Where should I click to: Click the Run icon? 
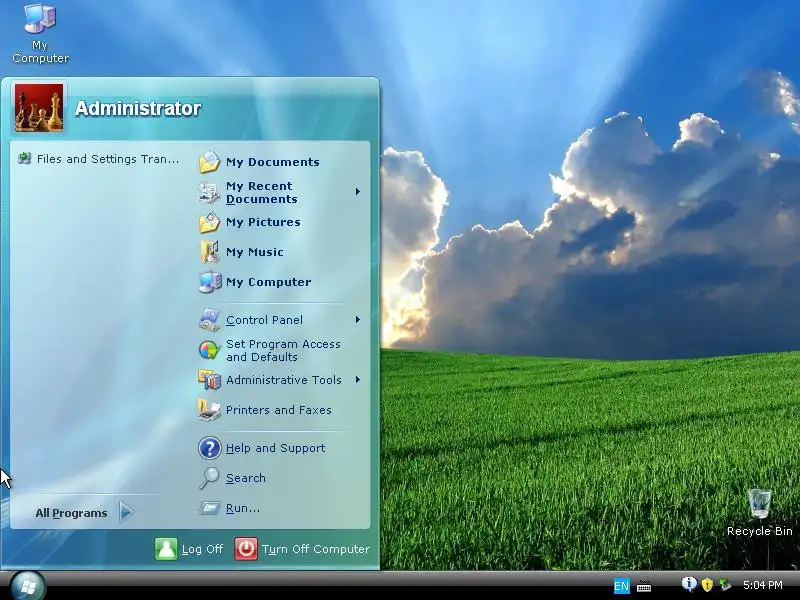pyautogui.click(x=209, y=508)
